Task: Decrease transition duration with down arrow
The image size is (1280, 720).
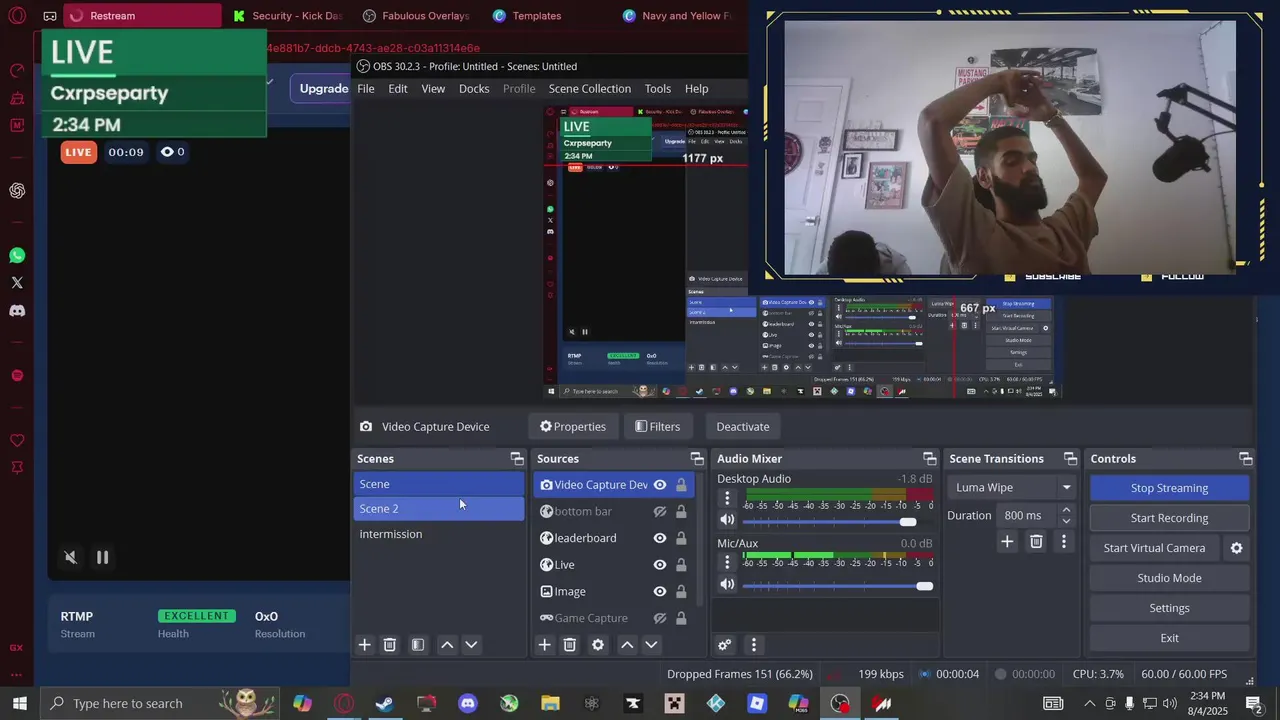Action: [x=1066, y=521]
